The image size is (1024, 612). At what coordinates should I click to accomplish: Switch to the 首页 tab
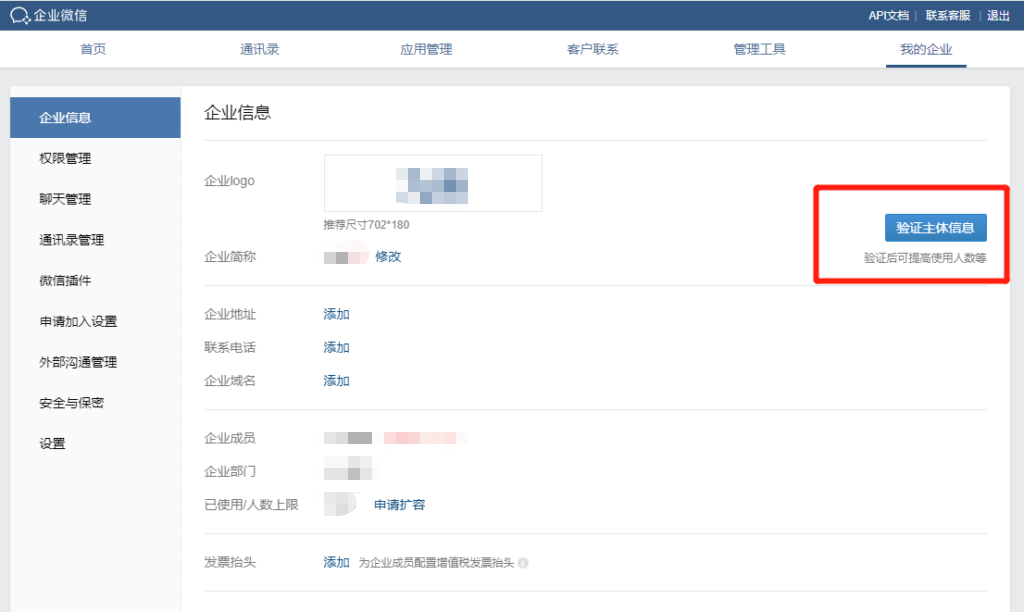93,49
